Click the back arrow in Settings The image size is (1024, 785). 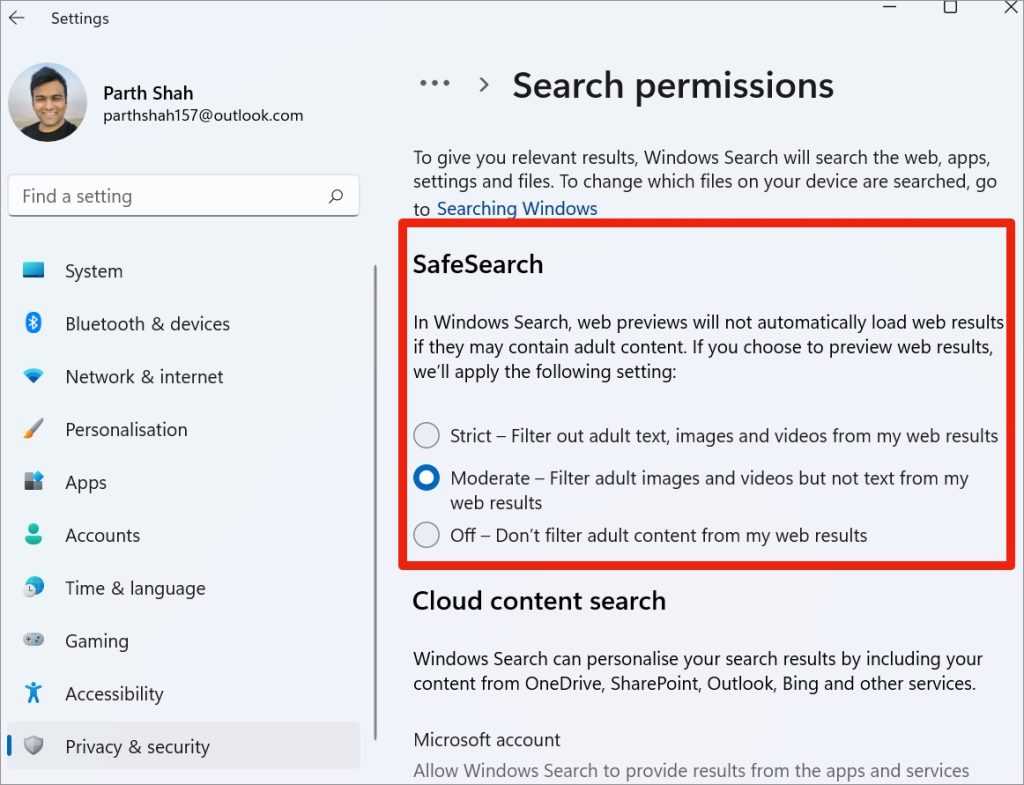(x=16, y=18)
